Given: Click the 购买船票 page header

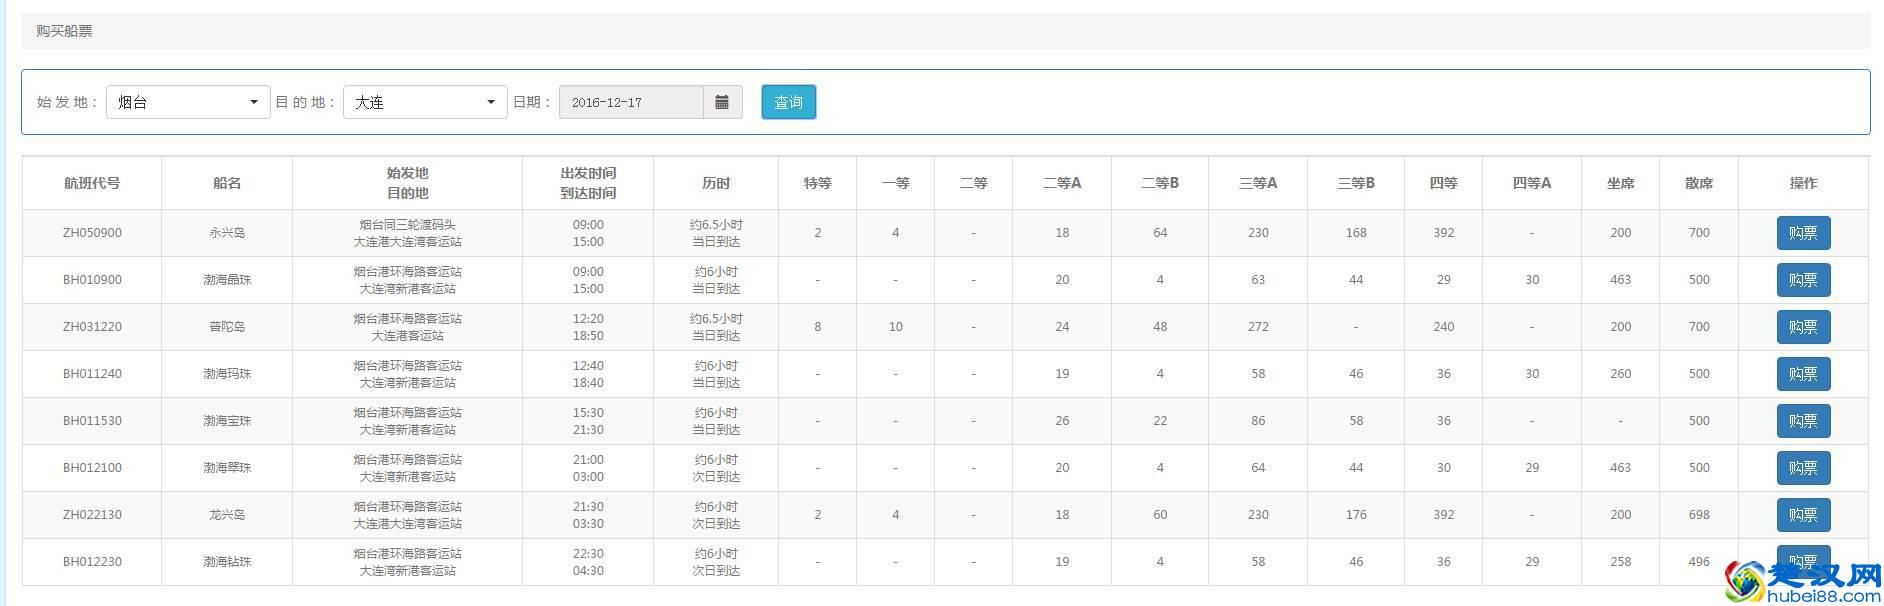Looking at the screenshot, I should tap(64, 31).
